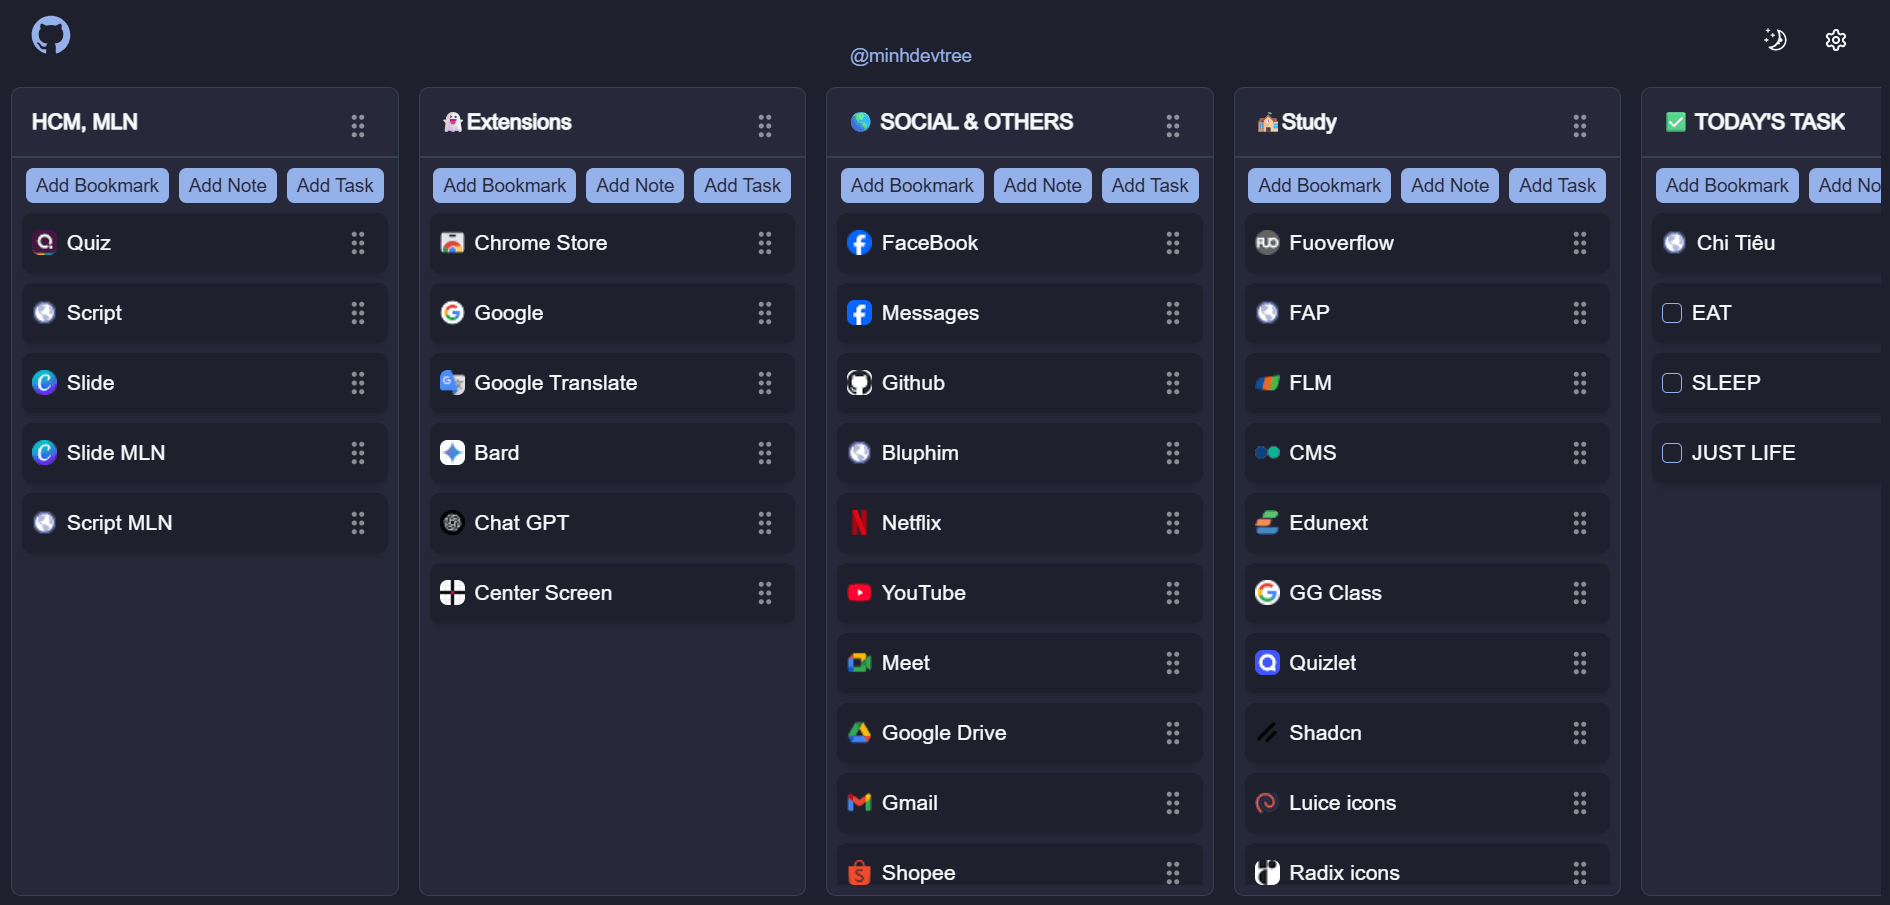
Task: Open the @minhdevtree profile link
Action: click(911, 55)
